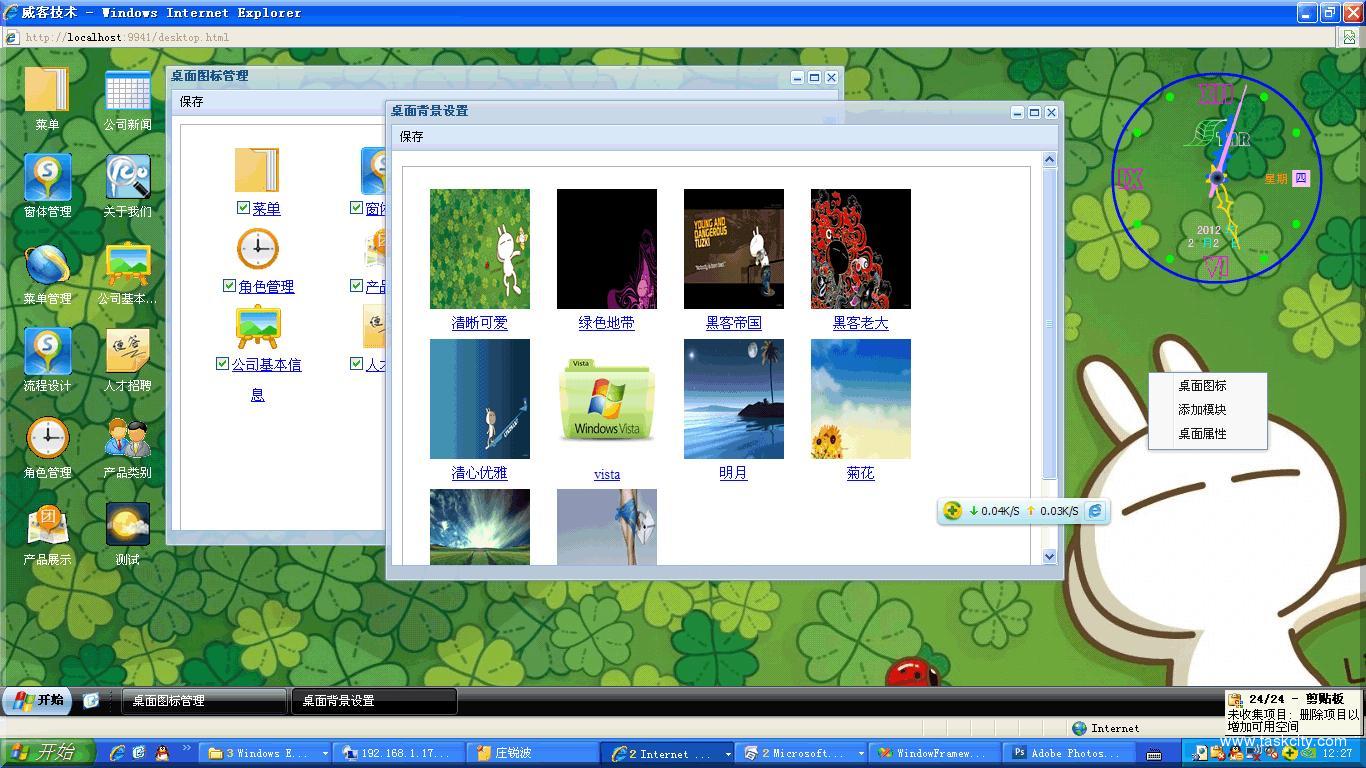This screenshot has height=768, width=1366.
Task: Open the 人才招聘 desktop icon
Action: tap(127, 352)
